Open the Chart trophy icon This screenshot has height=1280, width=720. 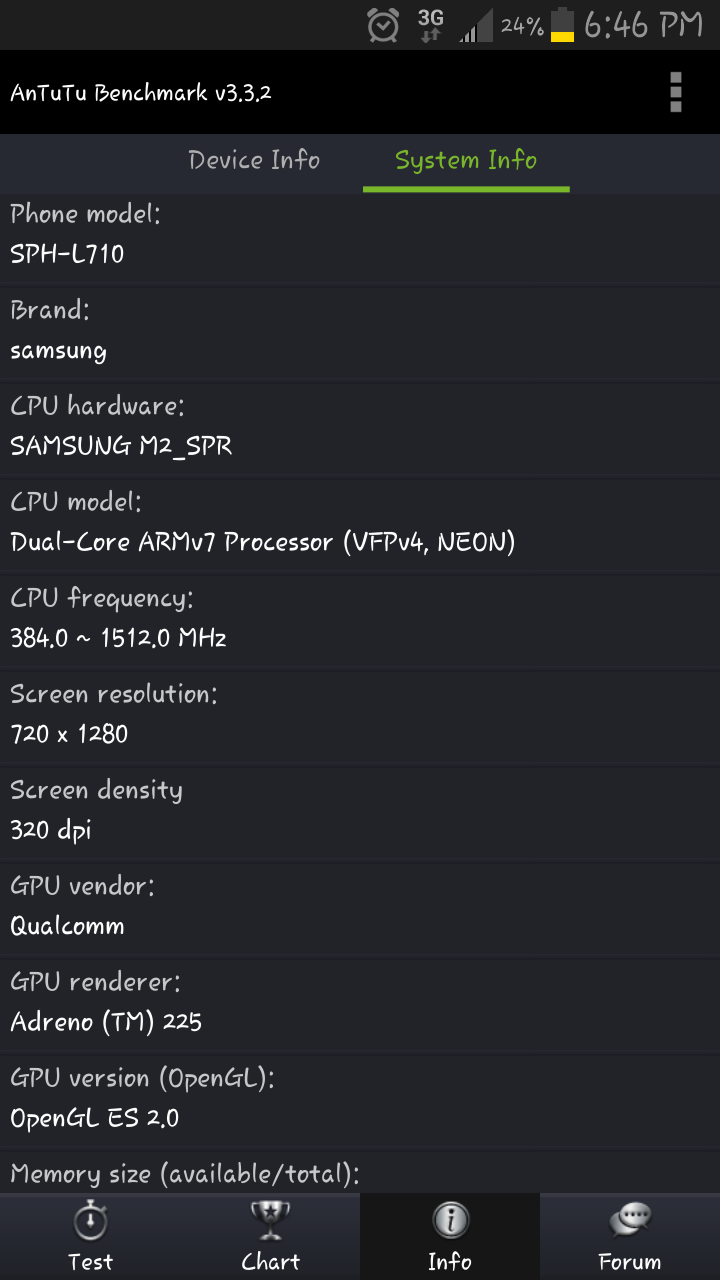pos(270,1222)
